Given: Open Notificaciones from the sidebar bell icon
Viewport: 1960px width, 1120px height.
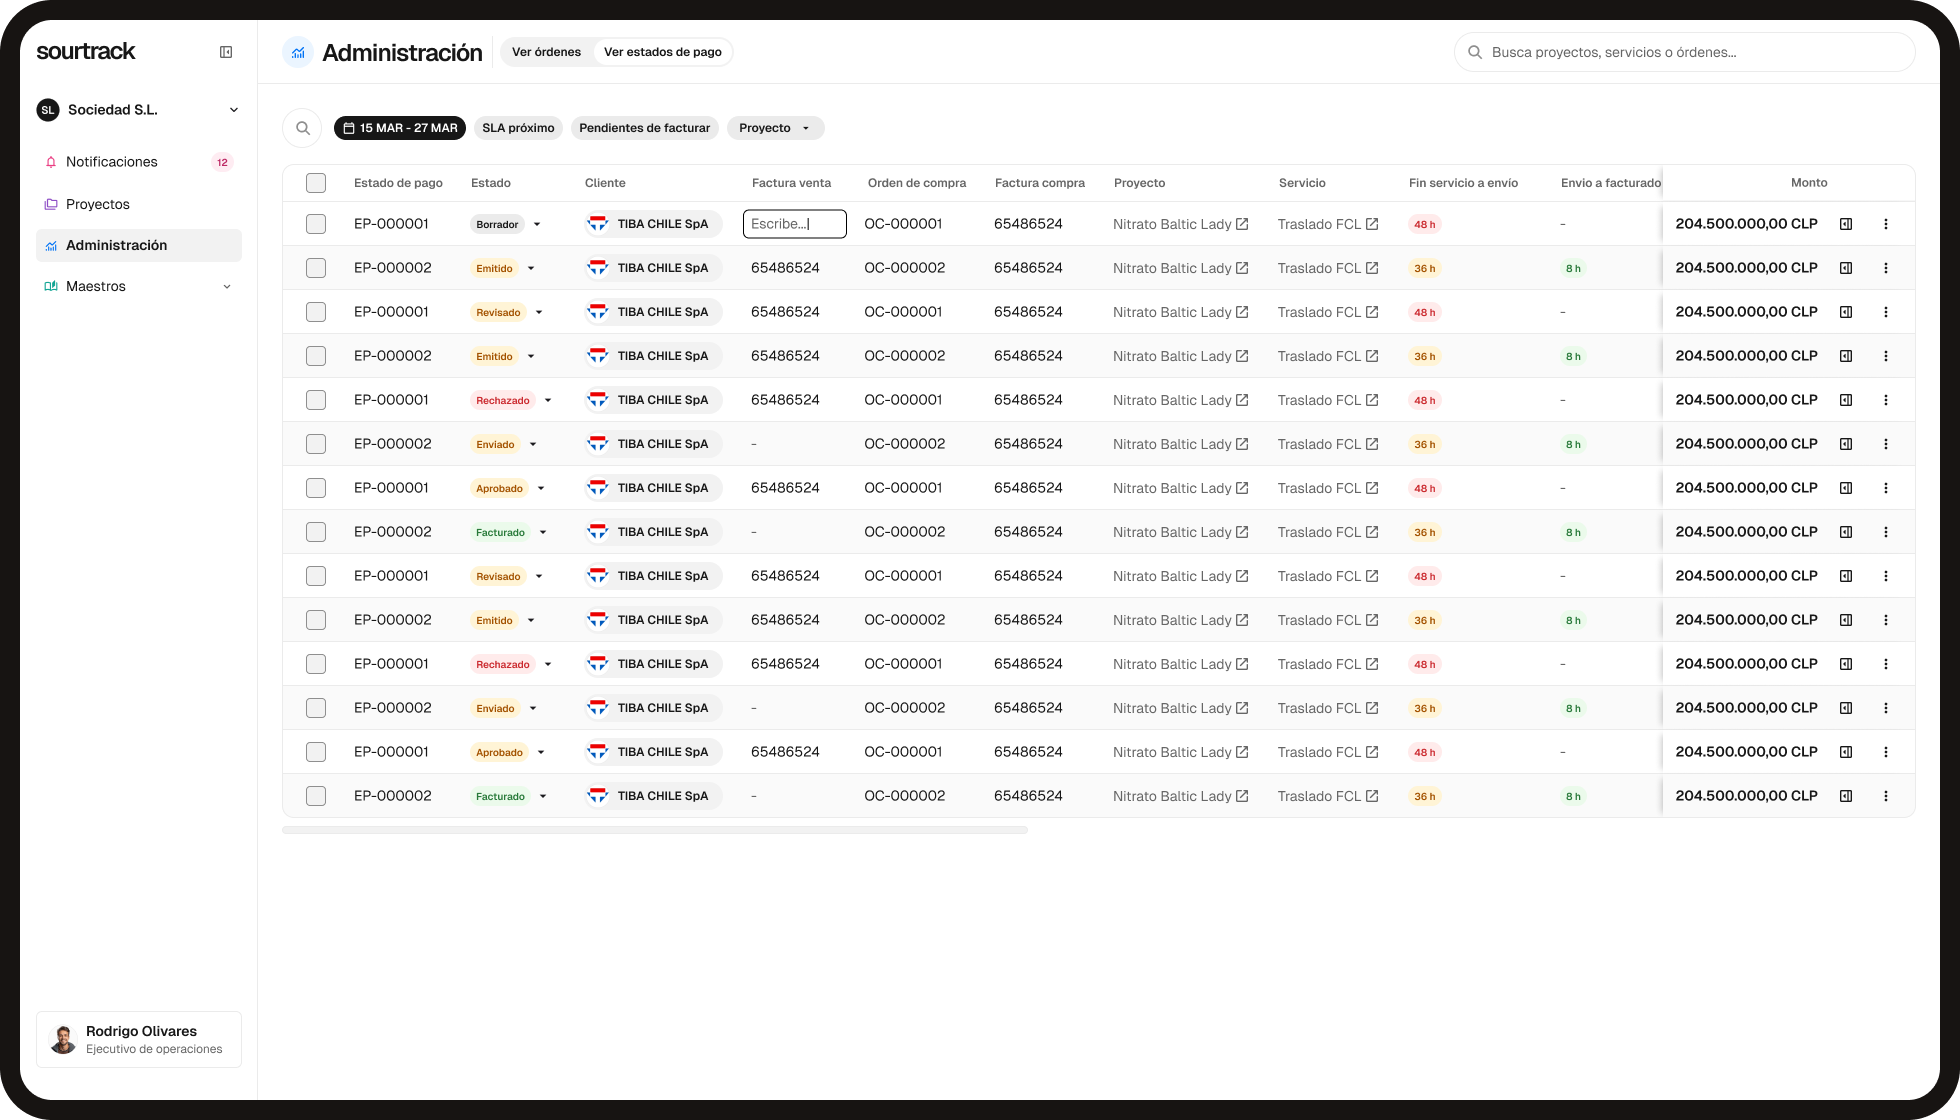Looking at the screenshot, I should coord(50,161).
